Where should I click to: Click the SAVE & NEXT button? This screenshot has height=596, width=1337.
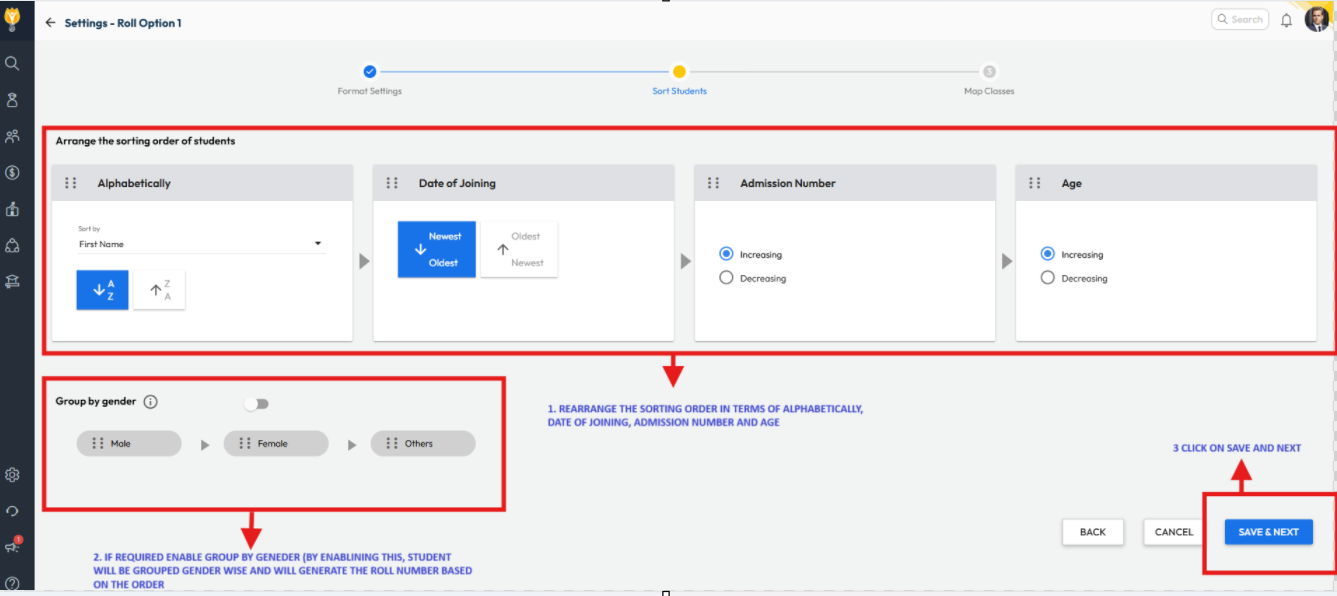[1268, 532]
